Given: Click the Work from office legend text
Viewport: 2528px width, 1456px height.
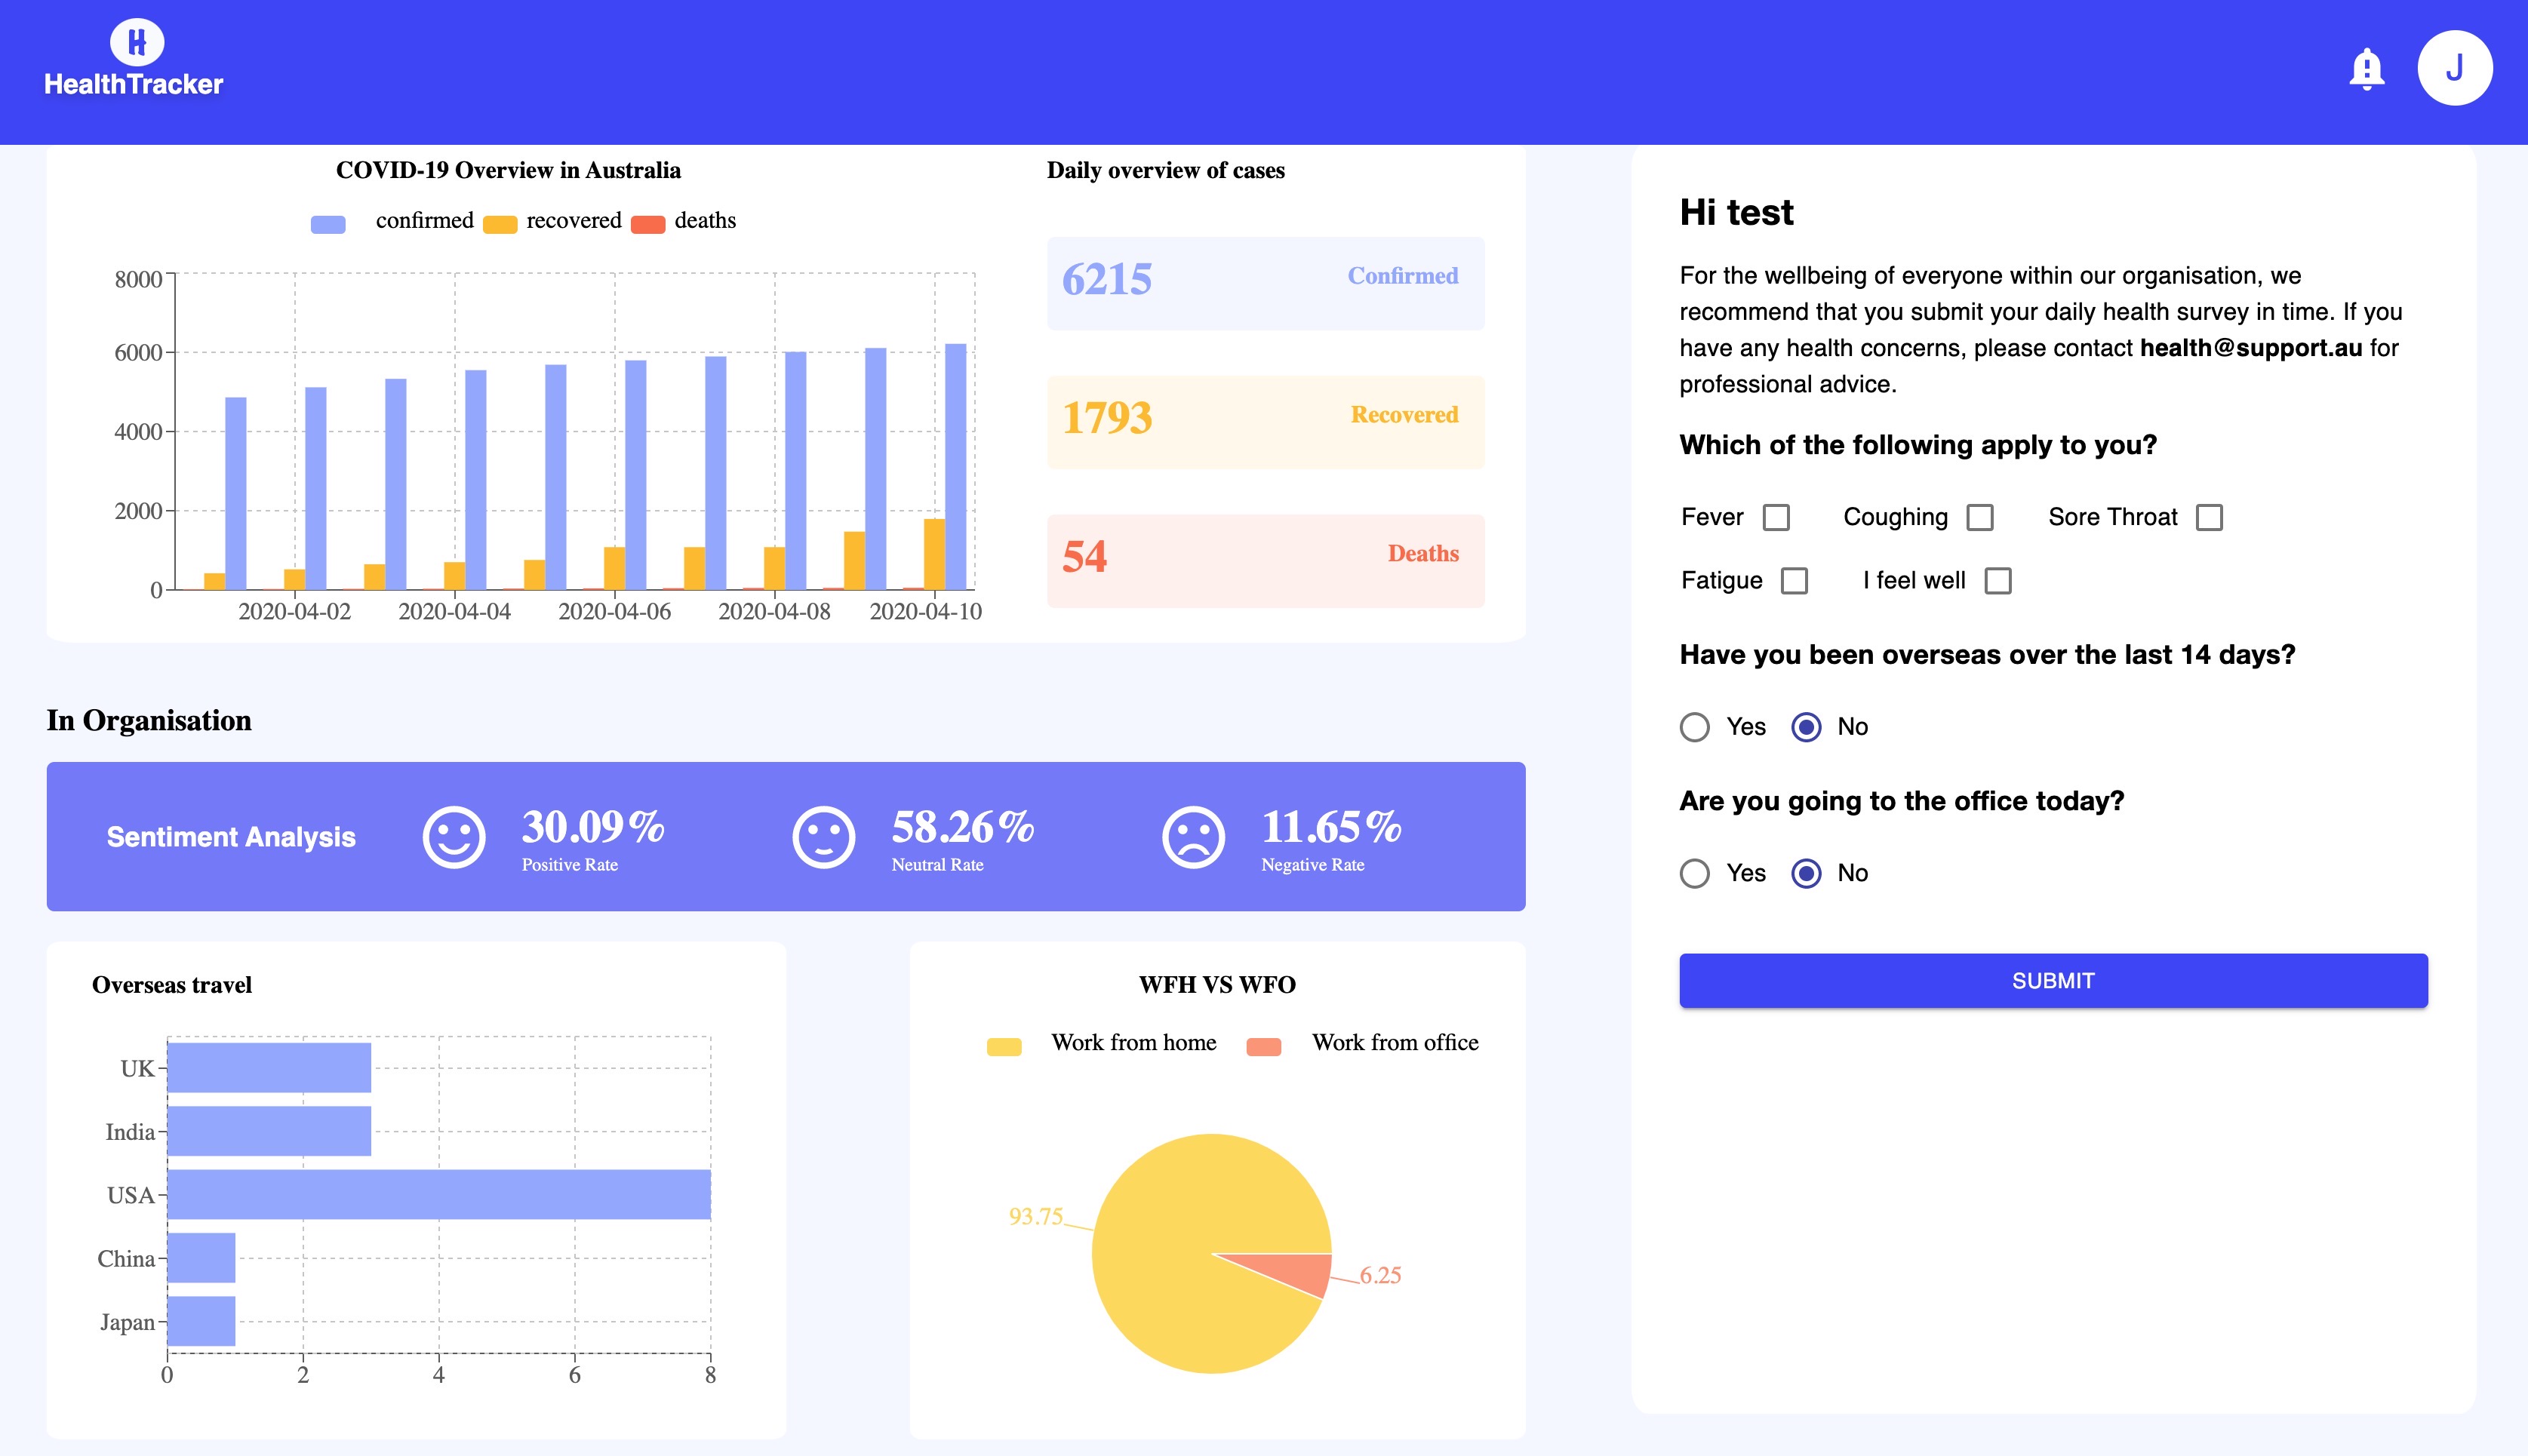Looking at the screenshot, I should (x=1395, y=1042).
